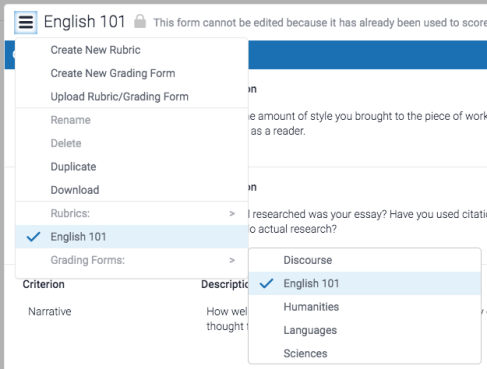Select checked English 101 grading form
This screenshot has width=487, height=369.
[x=365, y=283]
